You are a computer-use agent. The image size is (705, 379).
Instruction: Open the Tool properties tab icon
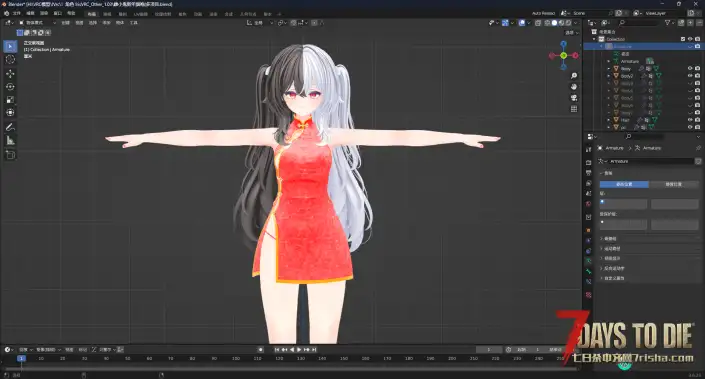(x=589, y=150)
